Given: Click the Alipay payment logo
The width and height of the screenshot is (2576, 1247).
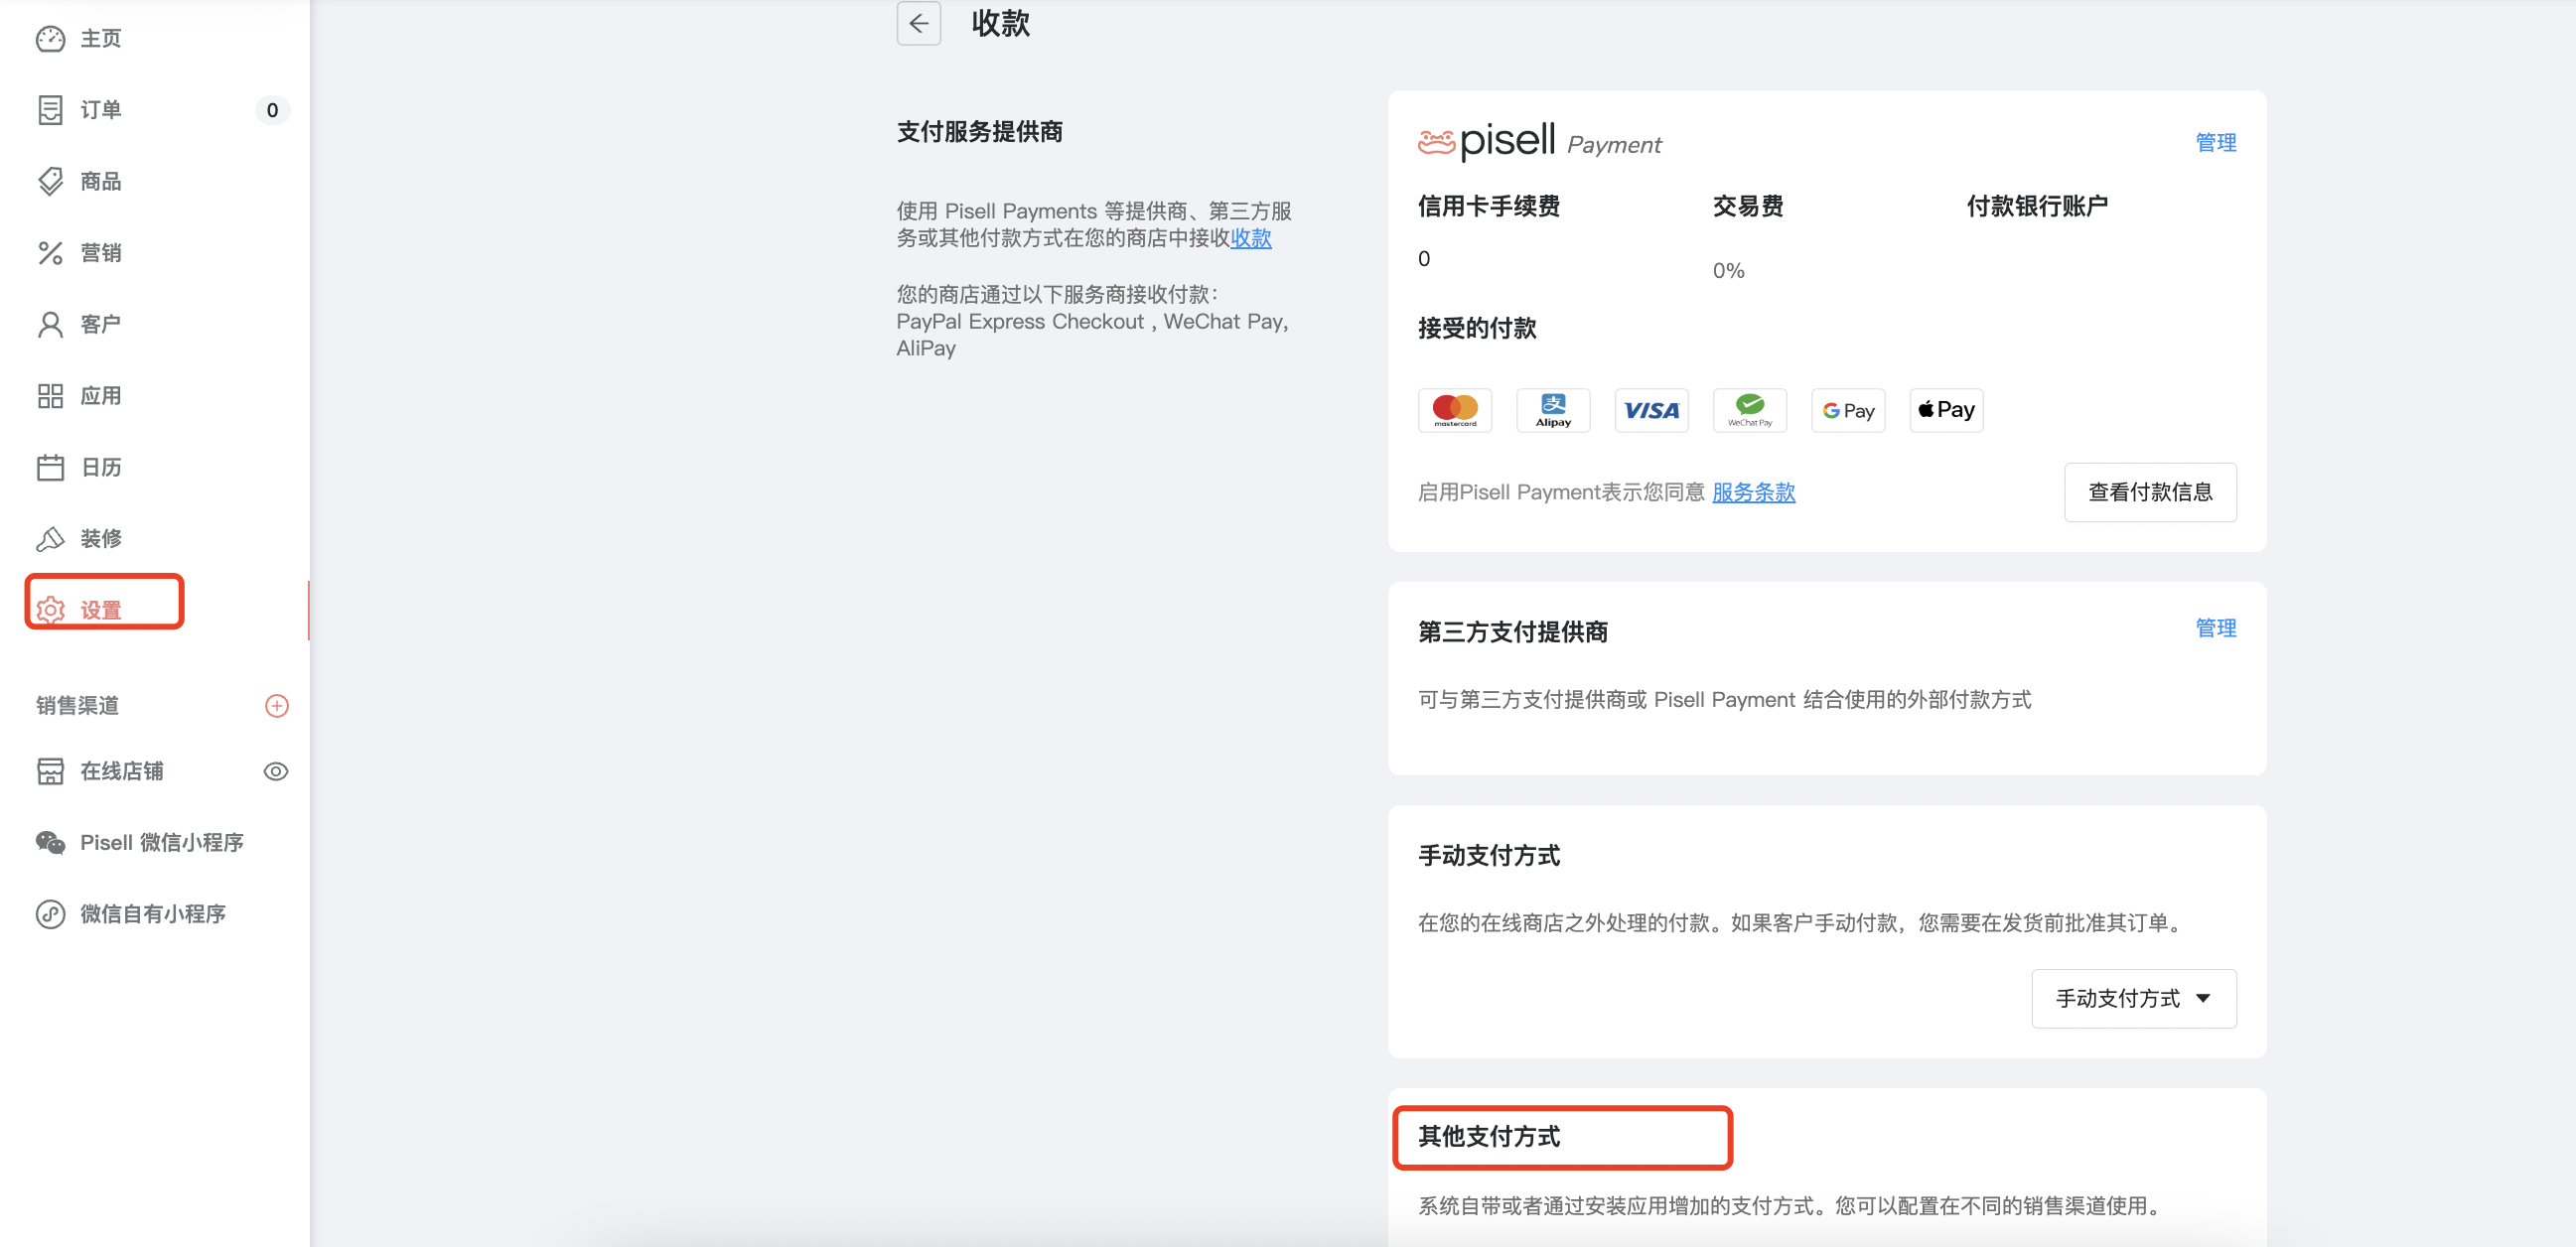Looking at the screenshot, I should click(1553, 410).
